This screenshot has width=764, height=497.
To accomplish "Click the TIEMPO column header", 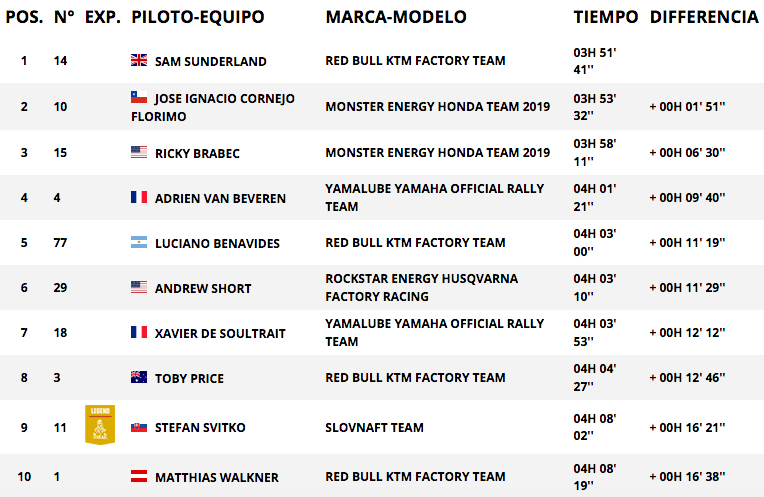I will click(x=606, y=17).
